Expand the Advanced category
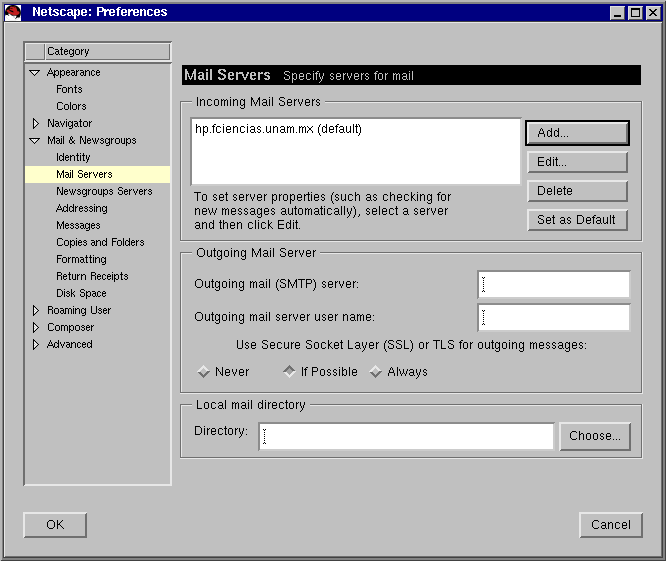Screen dimensions: 666x561 pos(35,345)
